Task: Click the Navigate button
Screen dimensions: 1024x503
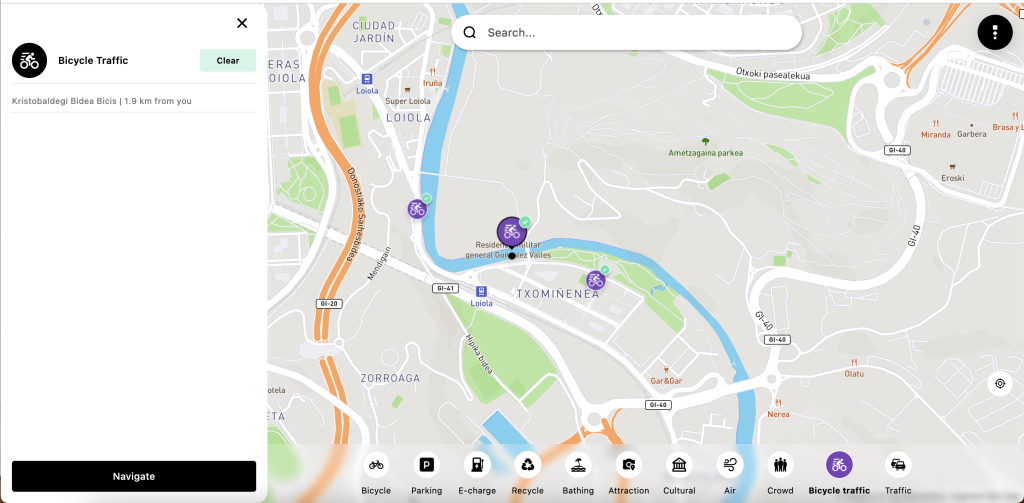Action: [x=134, y=476]
